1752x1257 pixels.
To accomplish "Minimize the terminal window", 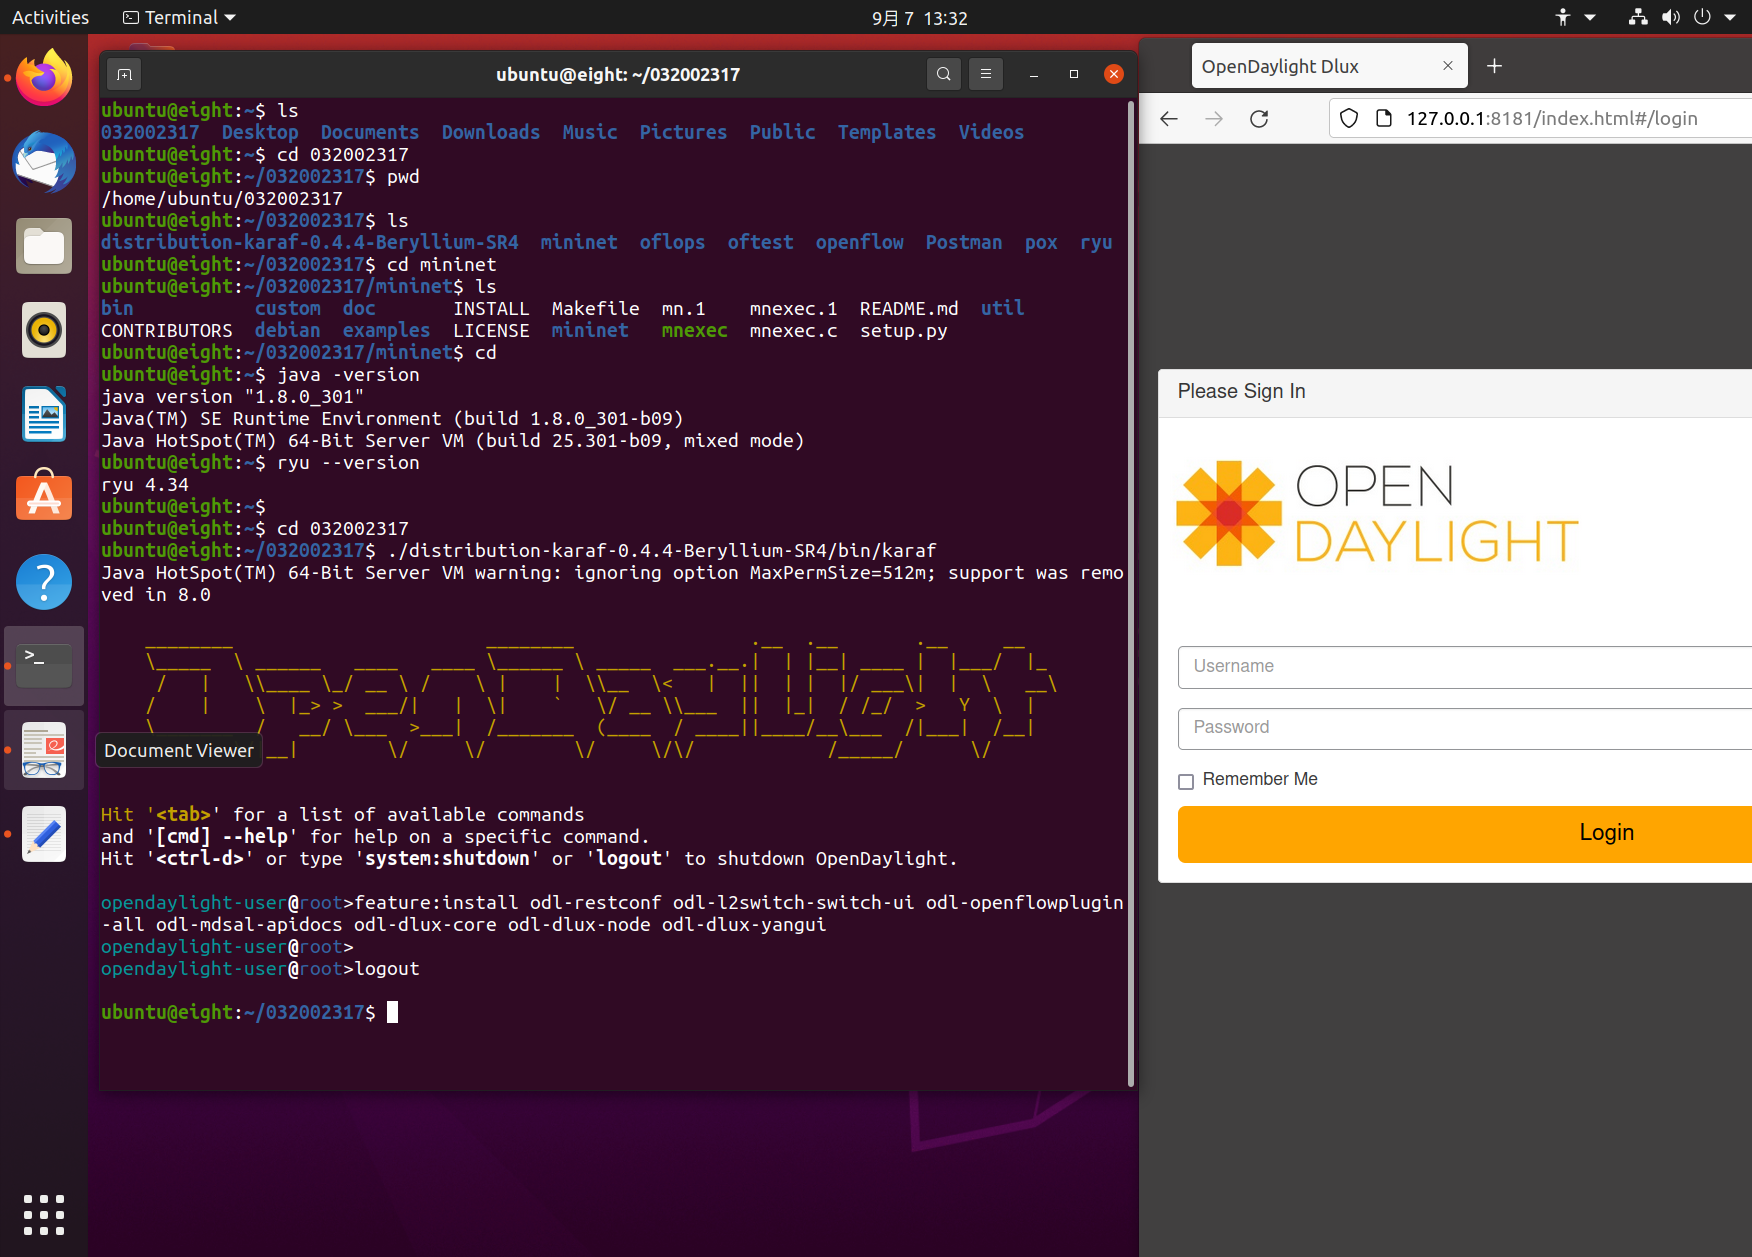I will [1034, 74].
